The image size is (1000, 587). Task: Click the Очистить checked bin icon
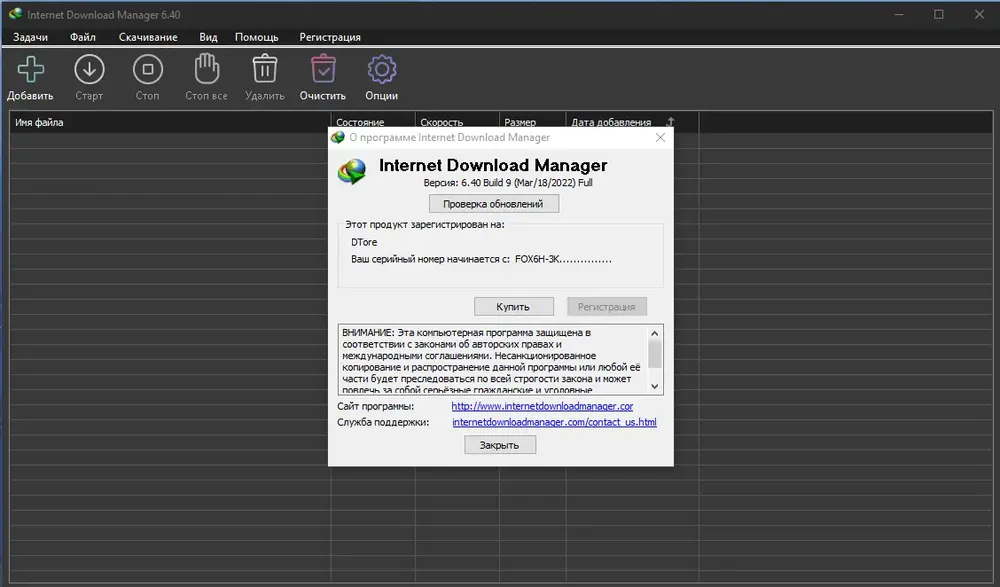click(x=323, y=69)
